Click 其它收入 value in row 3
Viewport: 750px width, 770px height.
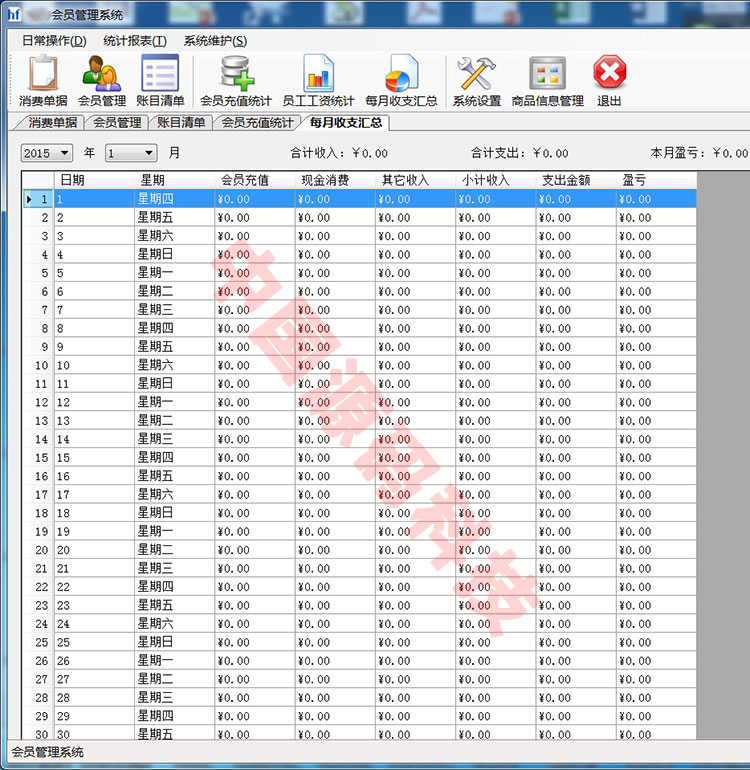tap(416, 236)
